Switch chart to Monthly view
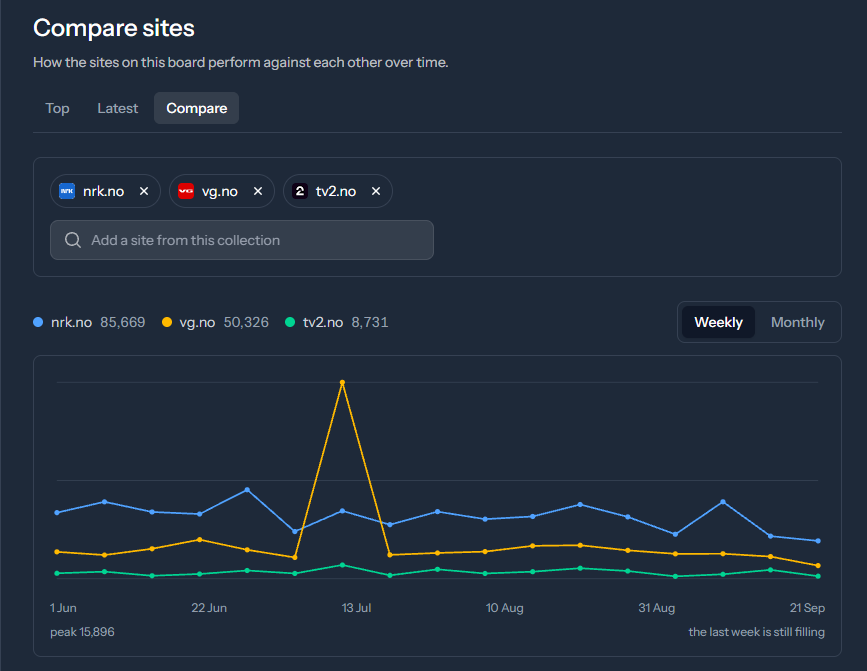Screen dimensions: 867x671 (x=797, y=322)
